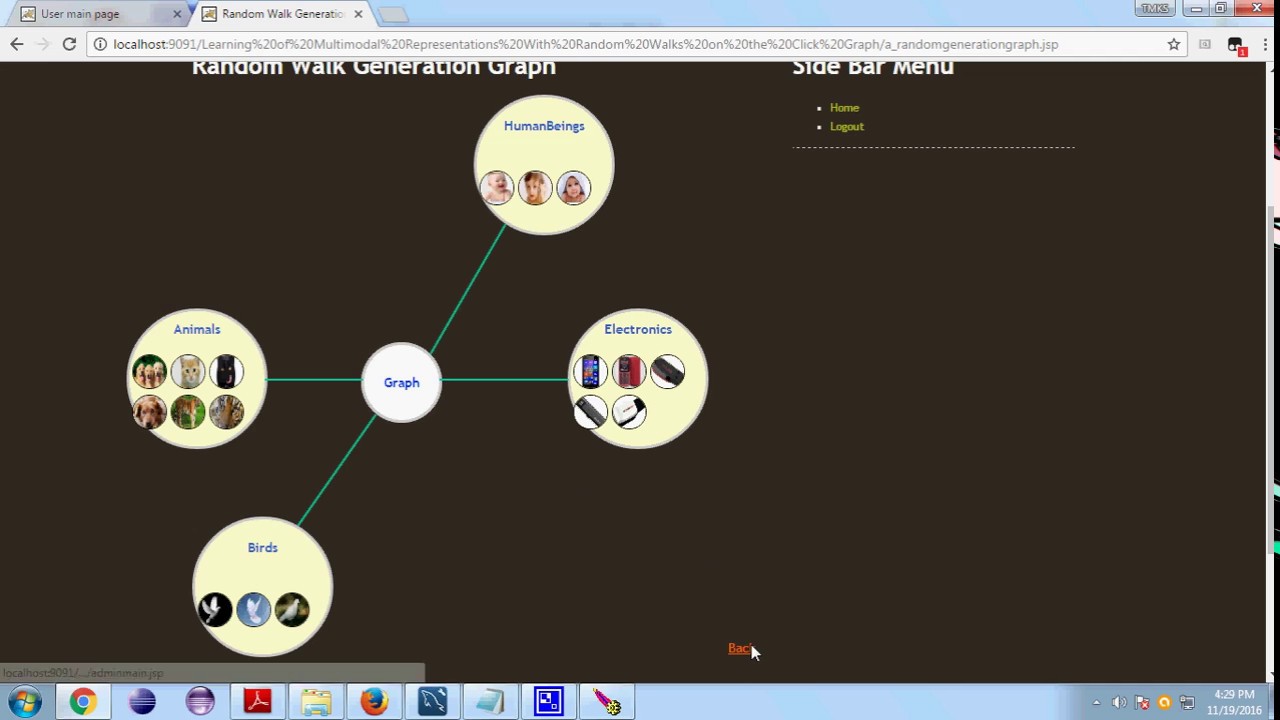This screenshot has width=1280, height=720.
Task: Click the Birds node label
Action: [263, 548]
